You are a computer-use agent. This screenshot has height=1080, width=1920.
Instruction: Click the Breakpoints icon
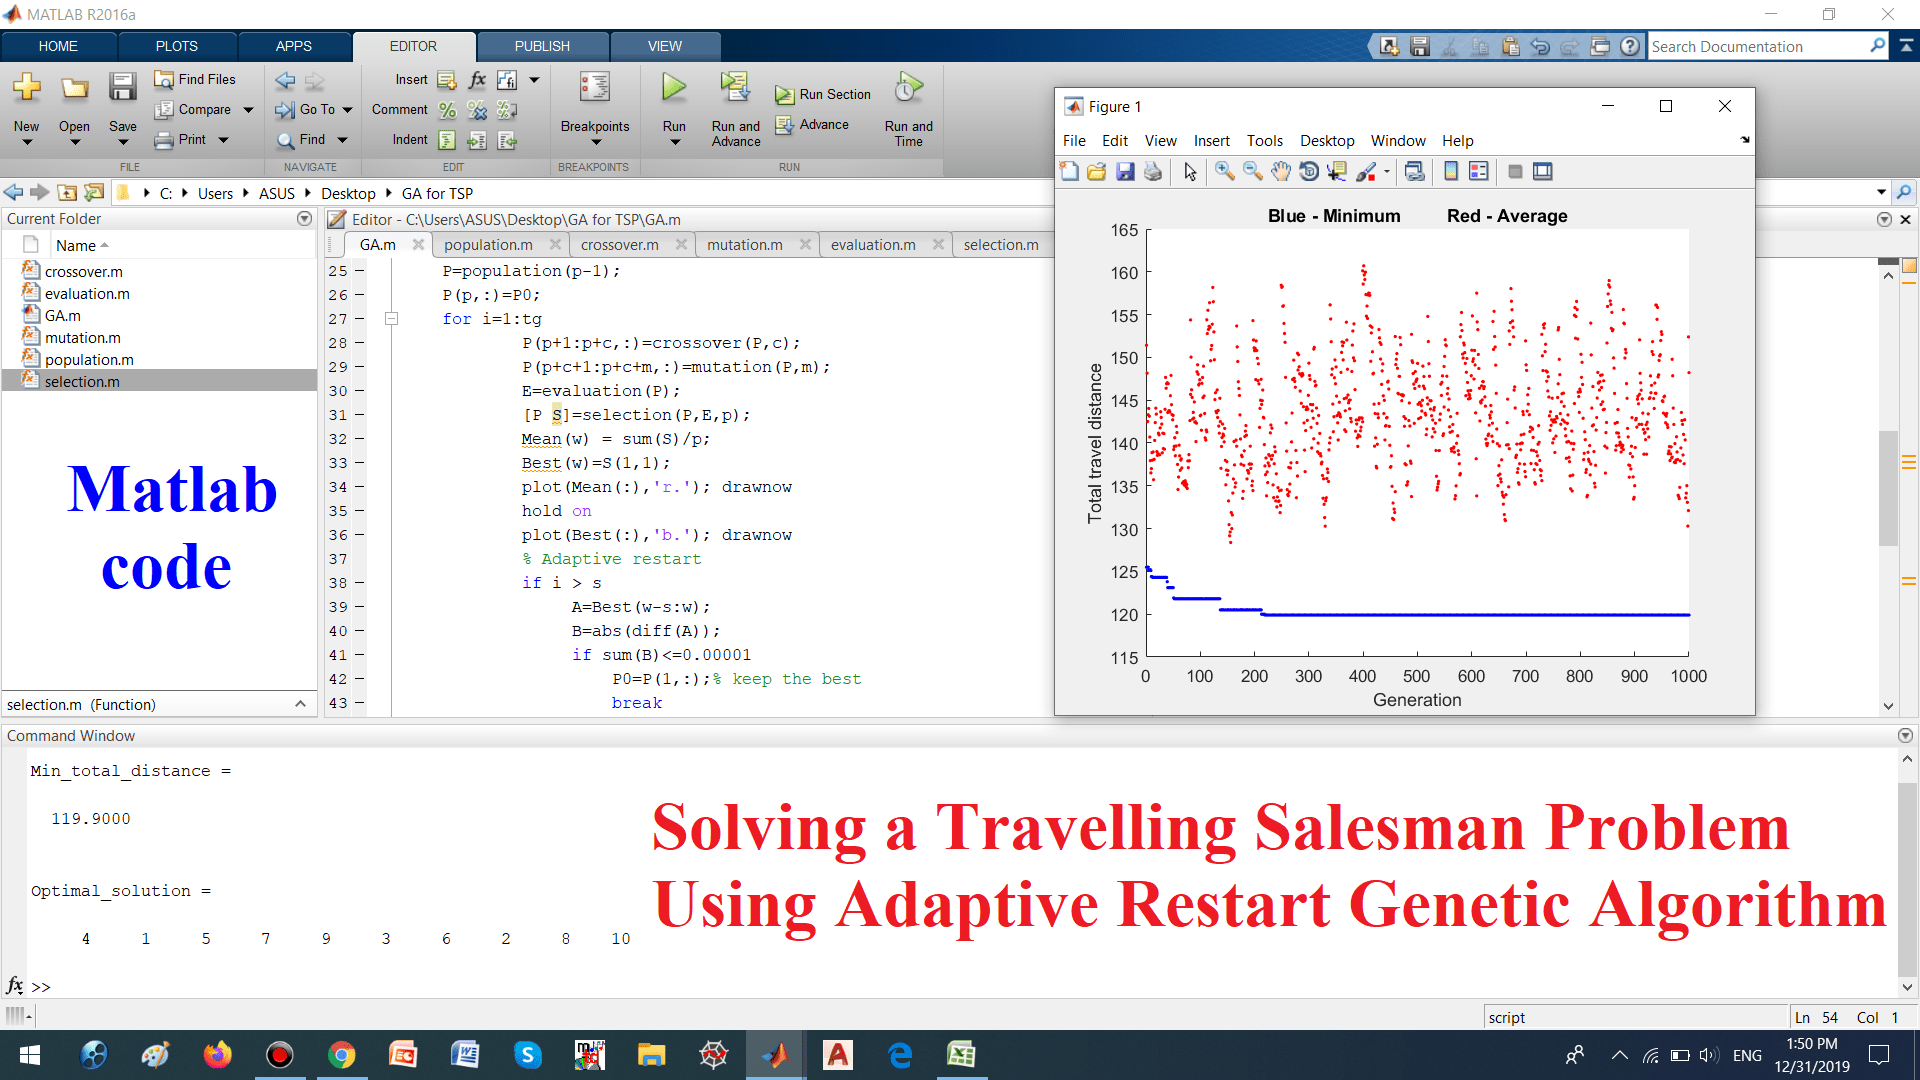(x=594, y=89)
